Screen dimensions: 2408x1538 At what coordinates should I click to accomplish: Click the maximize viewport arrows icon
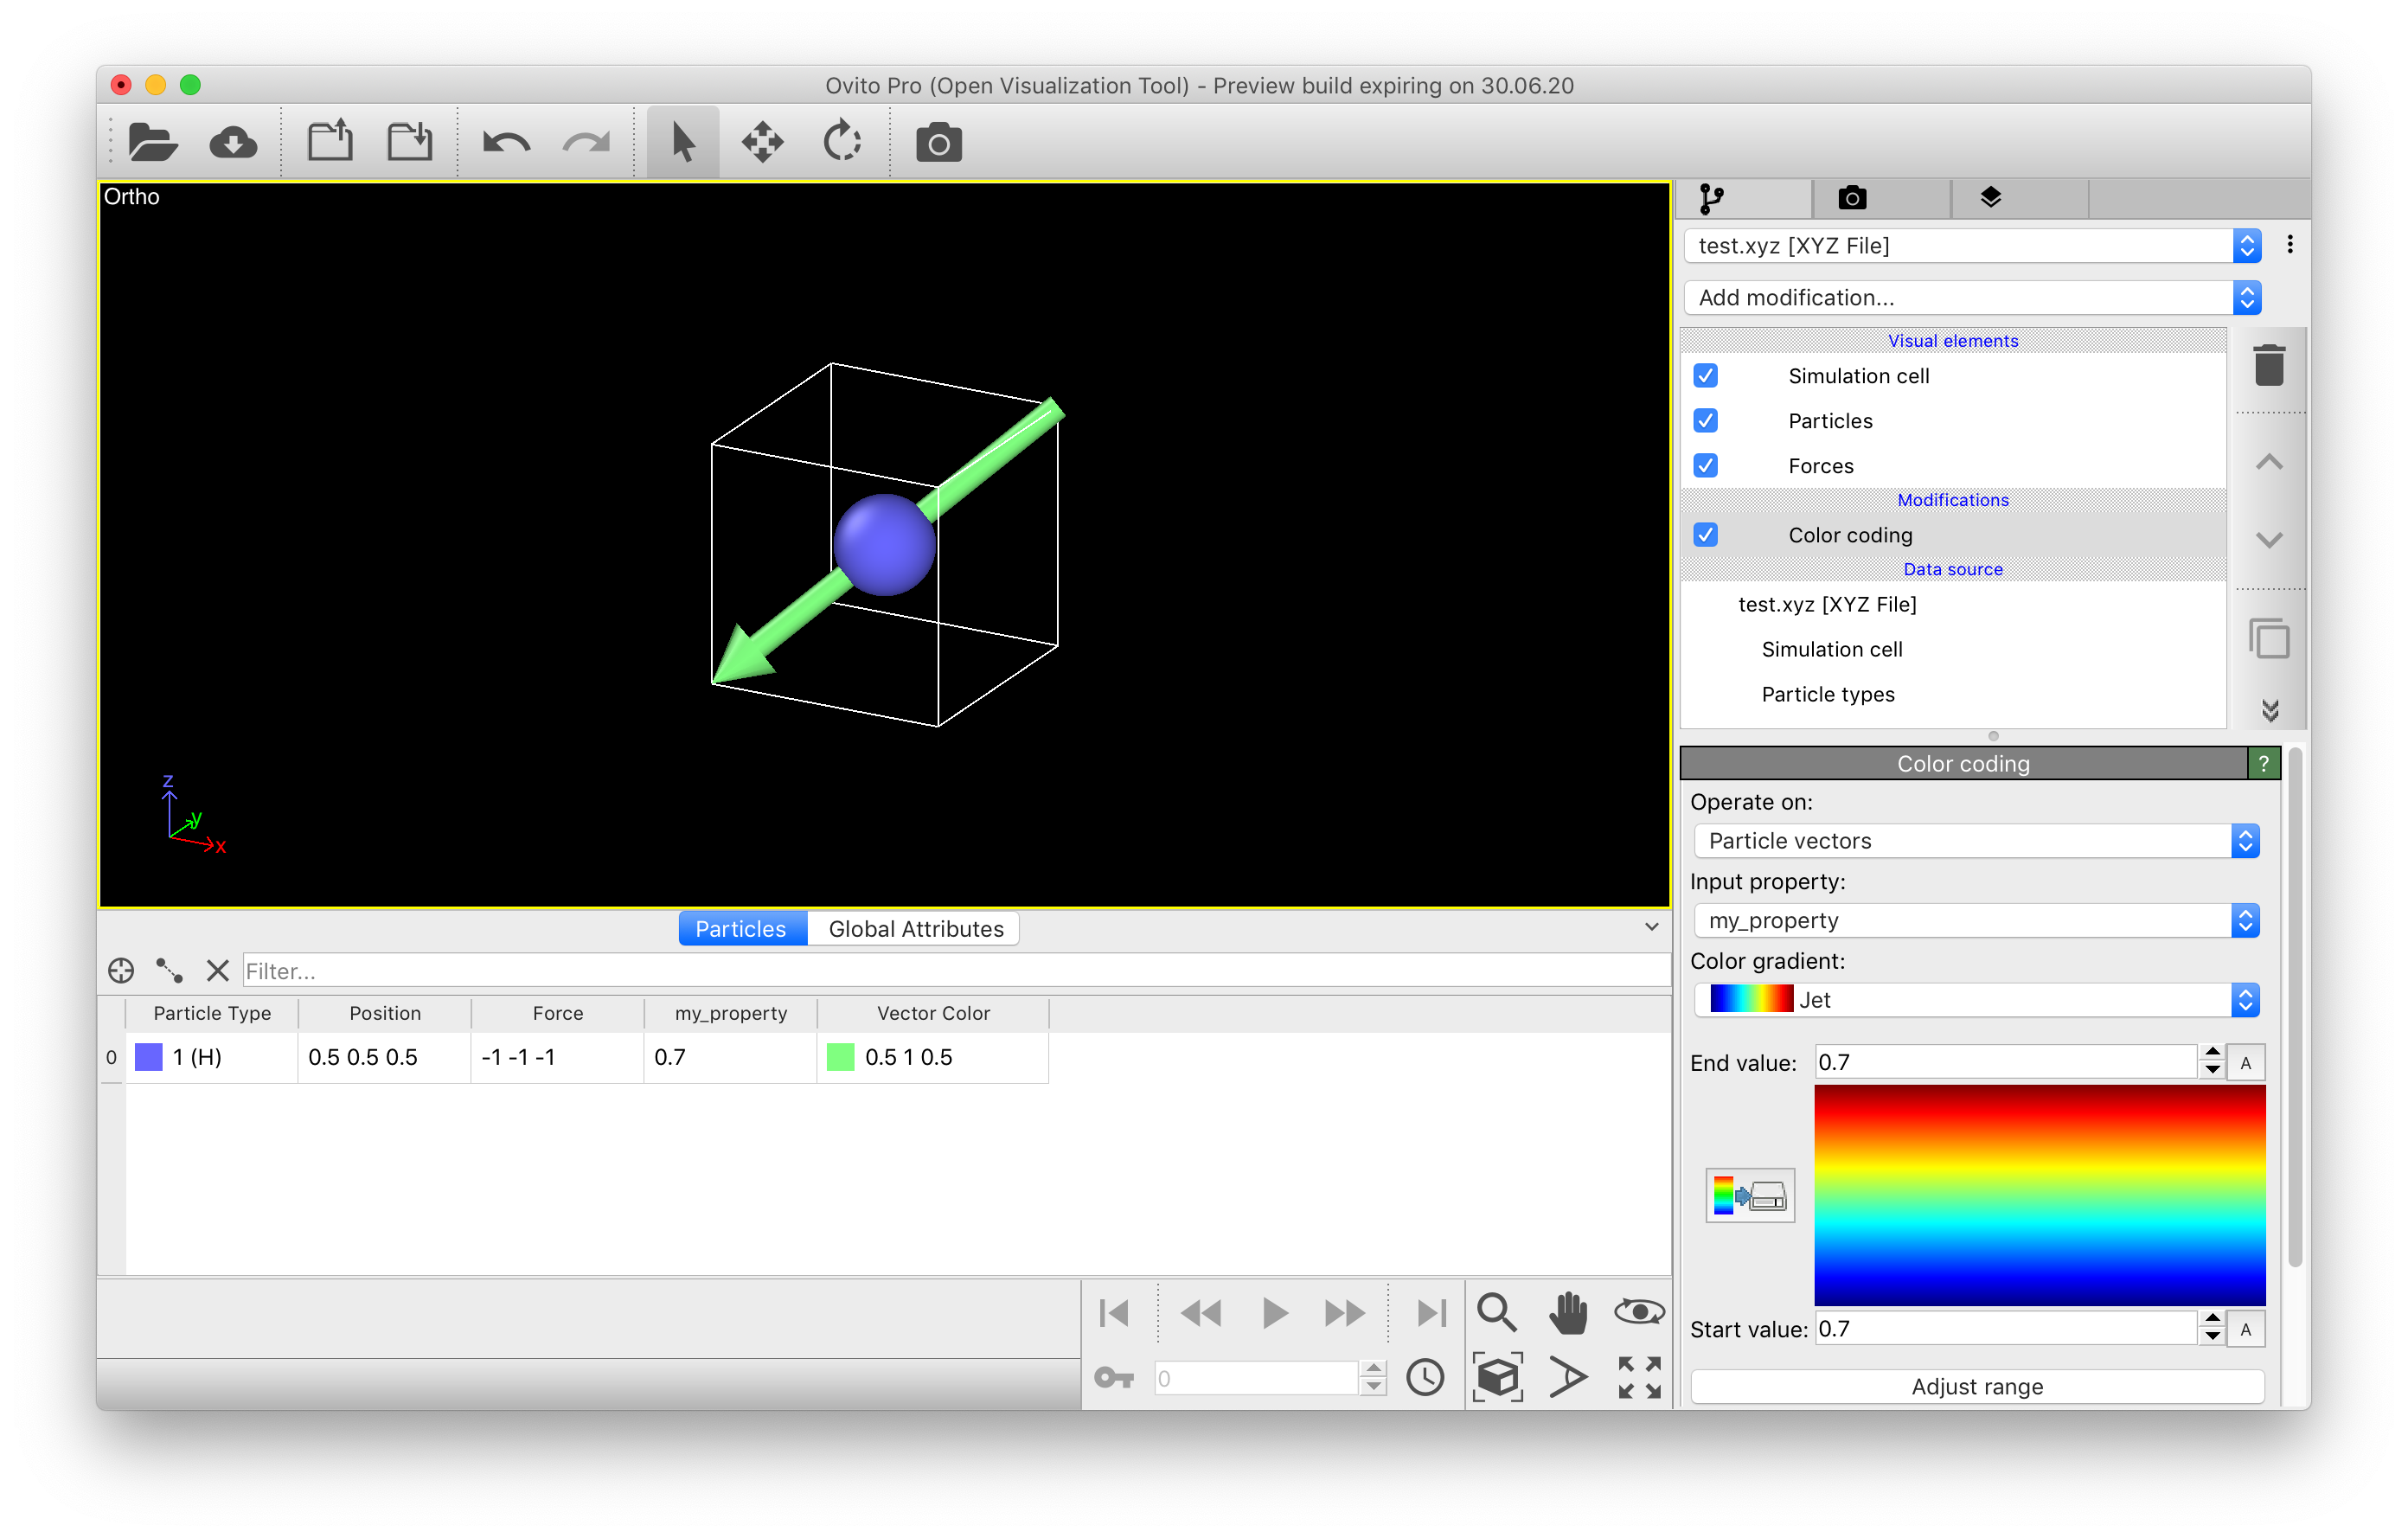tap(1639, 1377)
